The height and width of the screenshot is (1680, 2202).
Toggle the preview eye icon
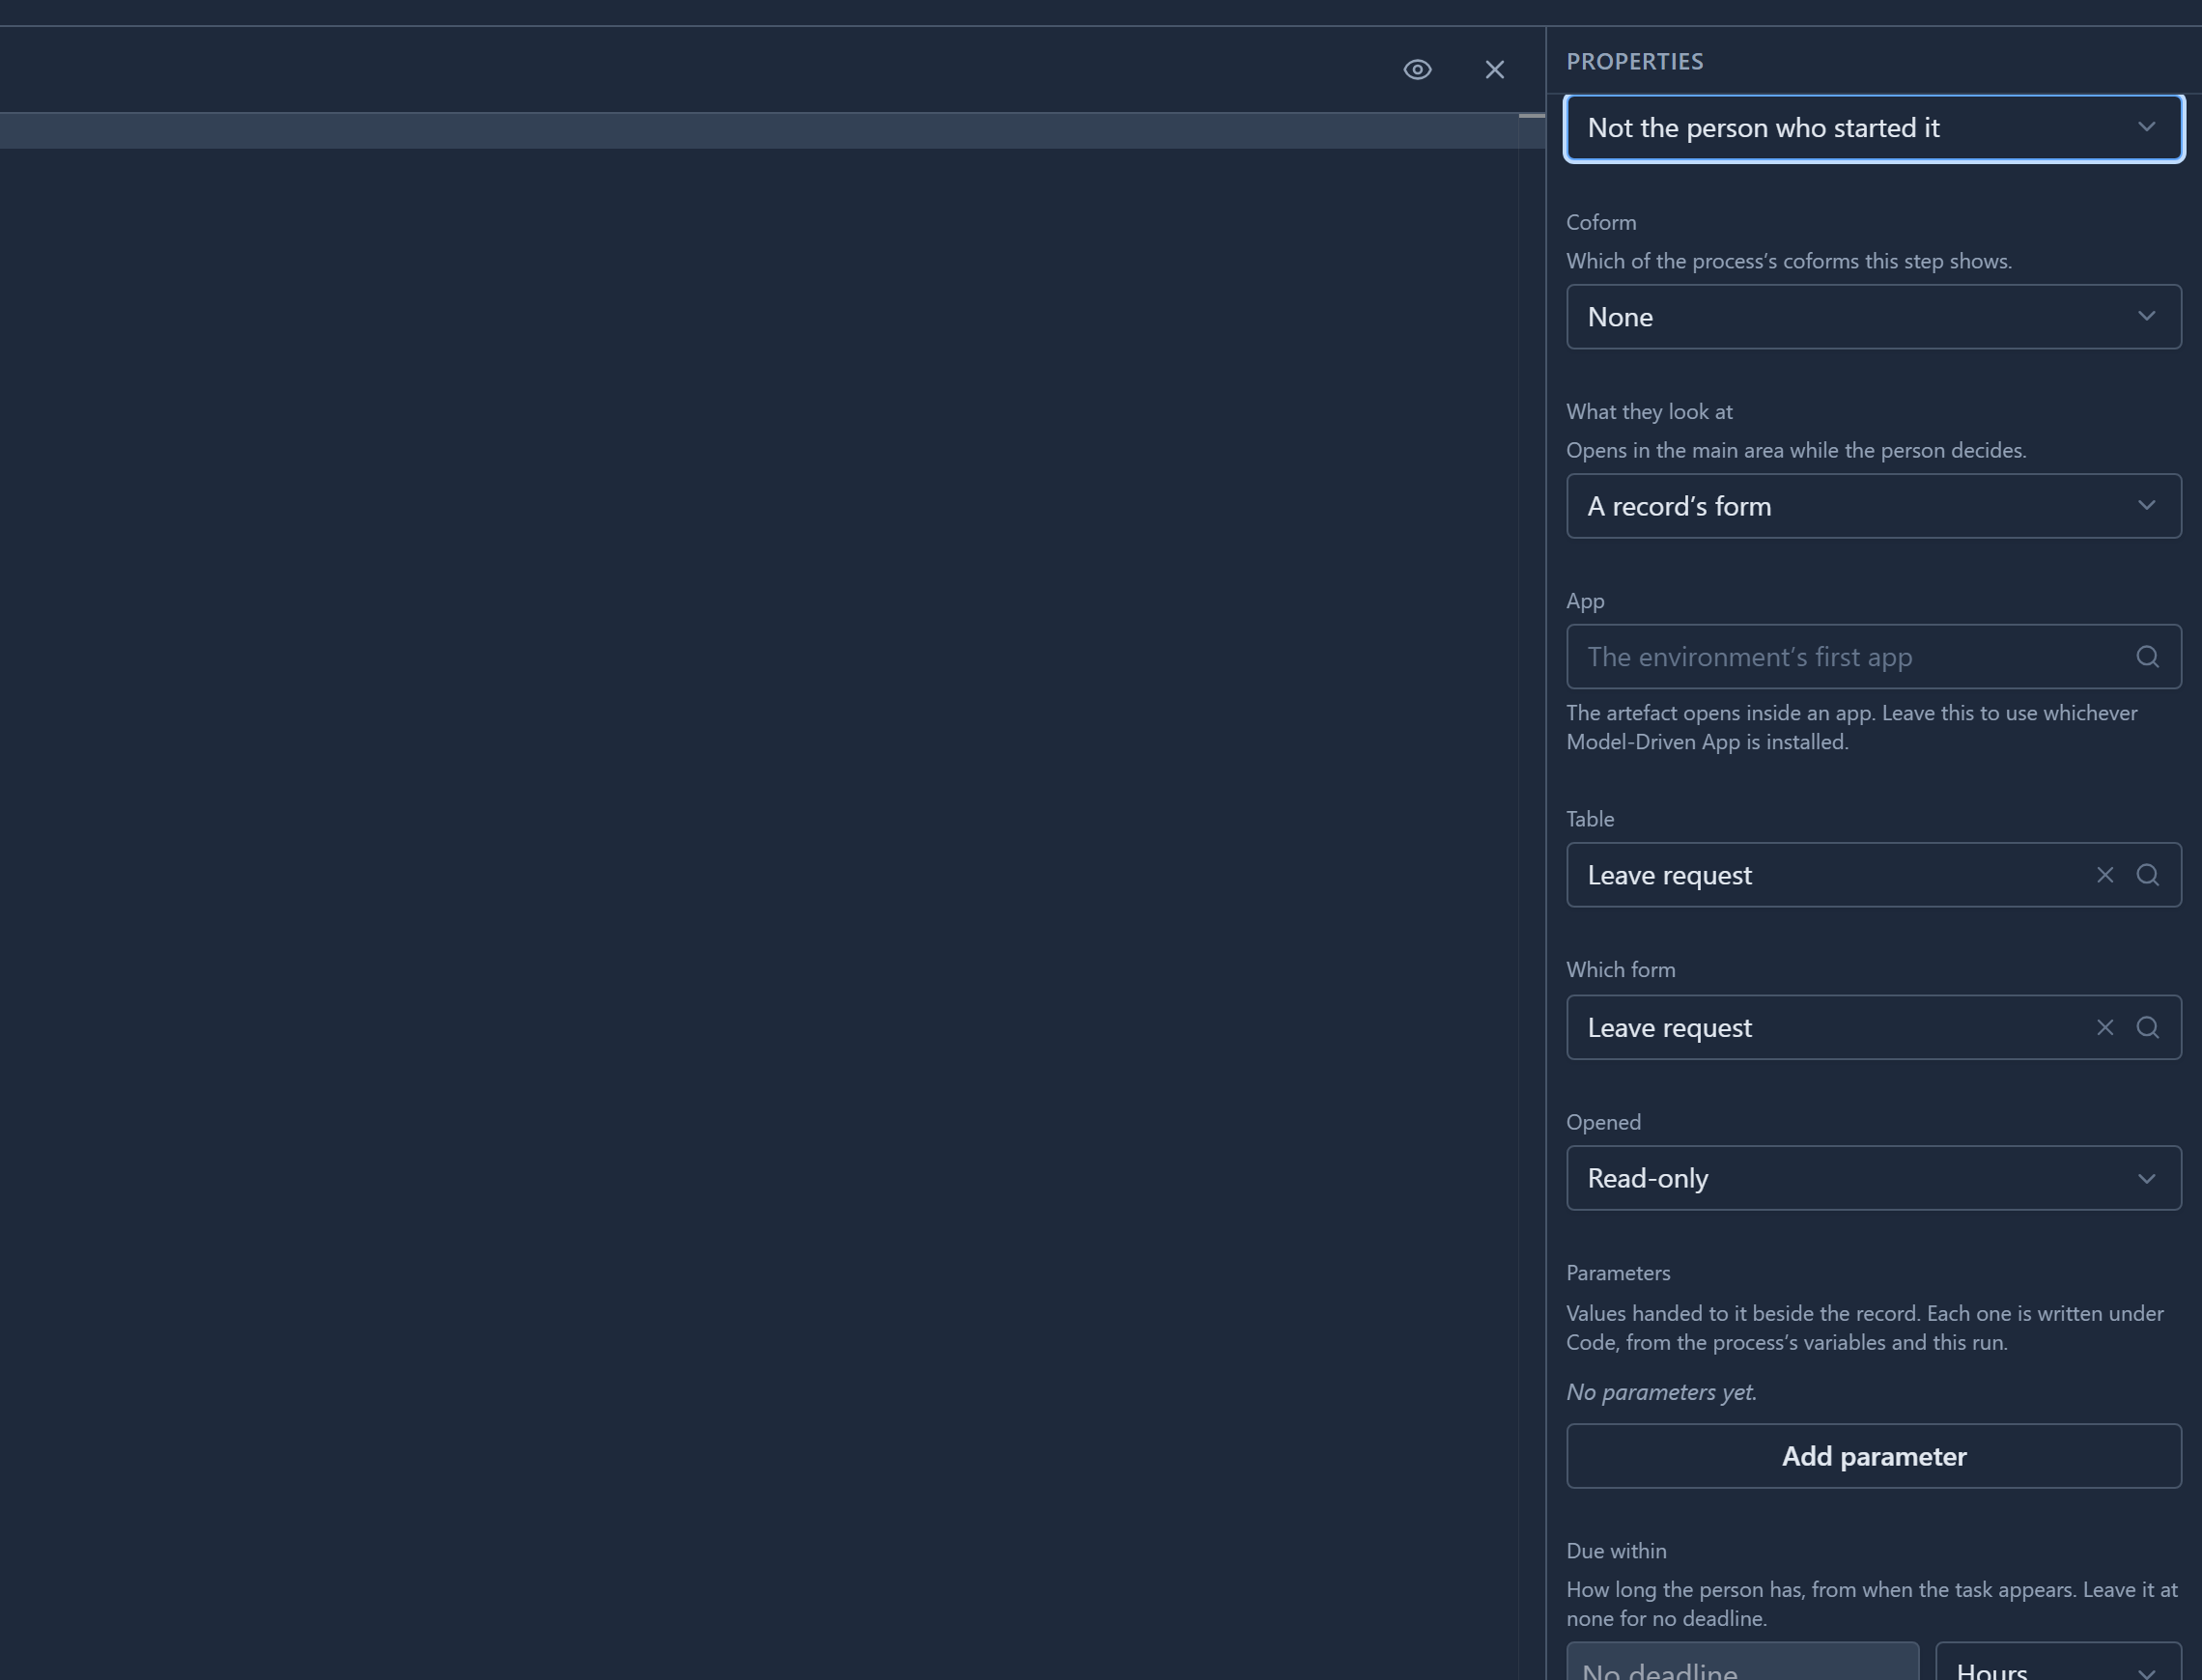1417,69
